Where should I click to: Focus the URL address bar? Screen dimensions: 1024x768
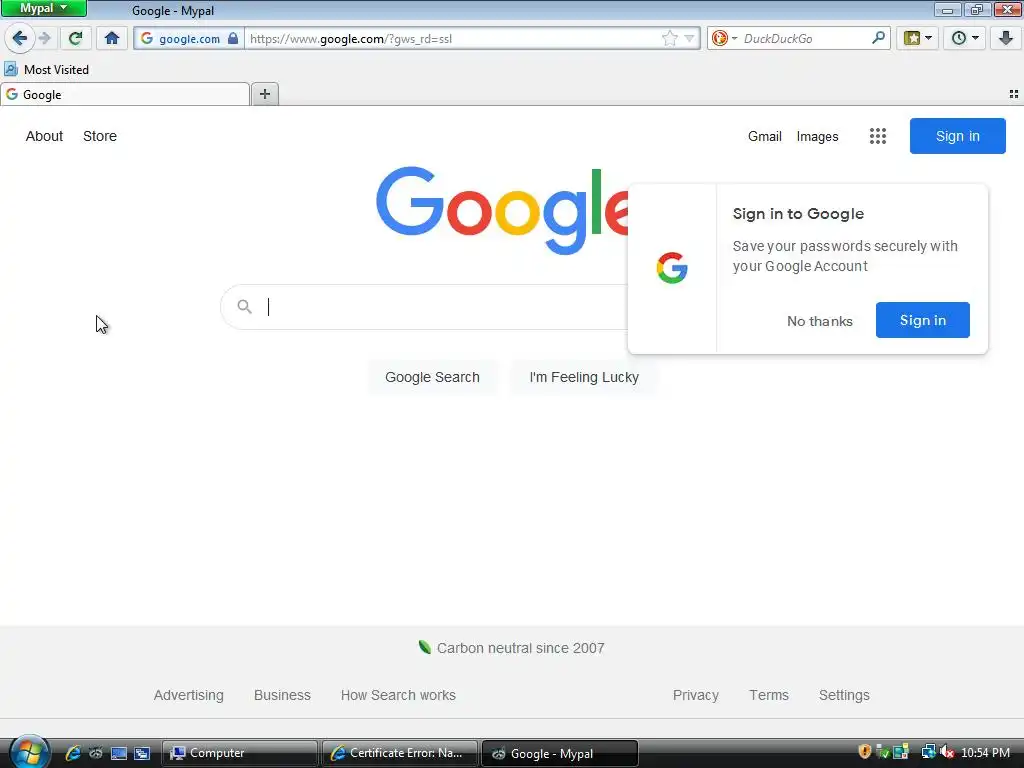tap(451, 39)
